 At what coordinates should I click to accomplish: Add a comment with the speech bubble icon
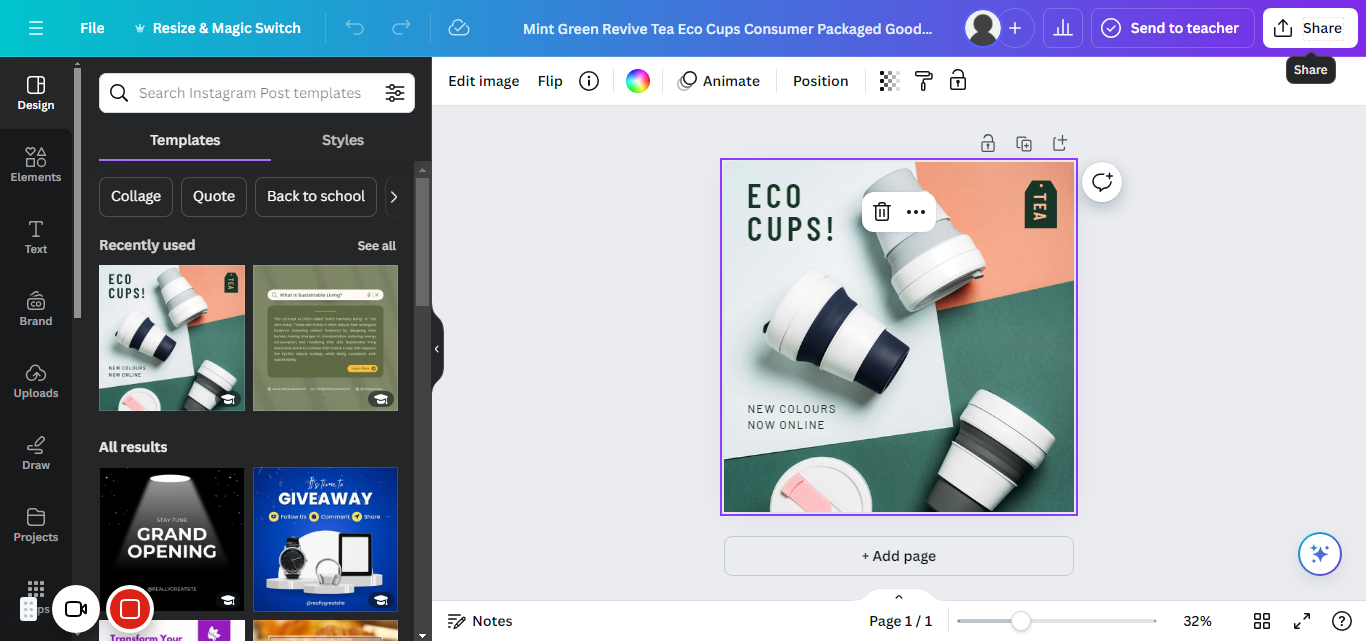point(1102,181)
